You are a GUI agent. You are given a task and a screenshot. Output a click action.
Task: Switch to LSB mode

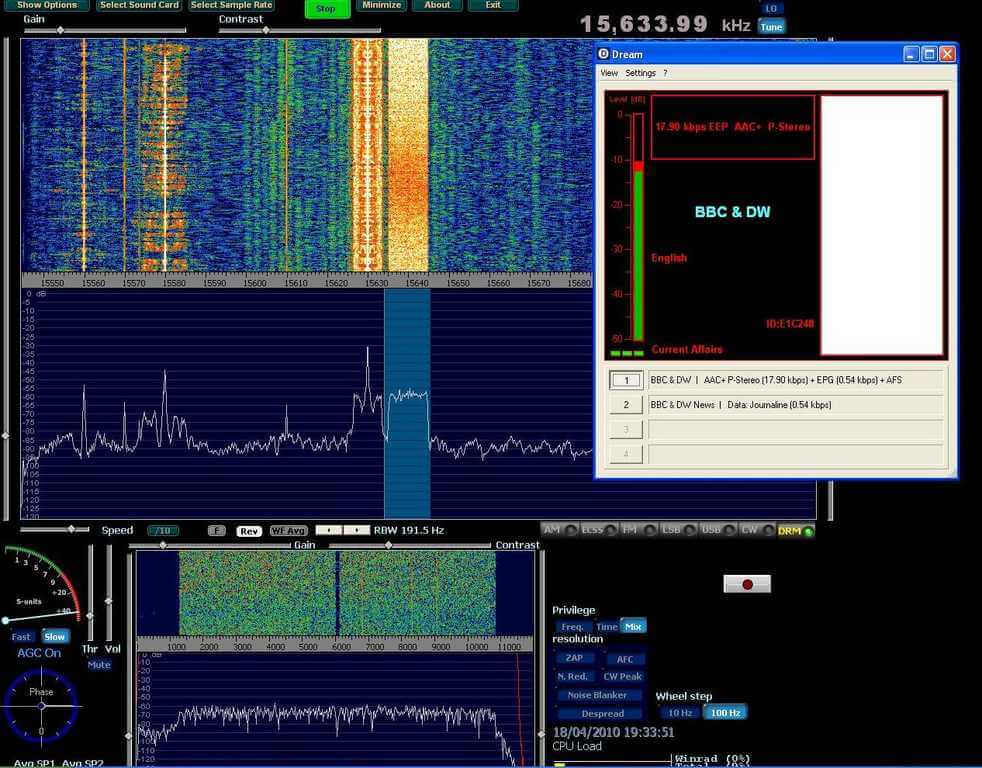[x=679, y=530]
